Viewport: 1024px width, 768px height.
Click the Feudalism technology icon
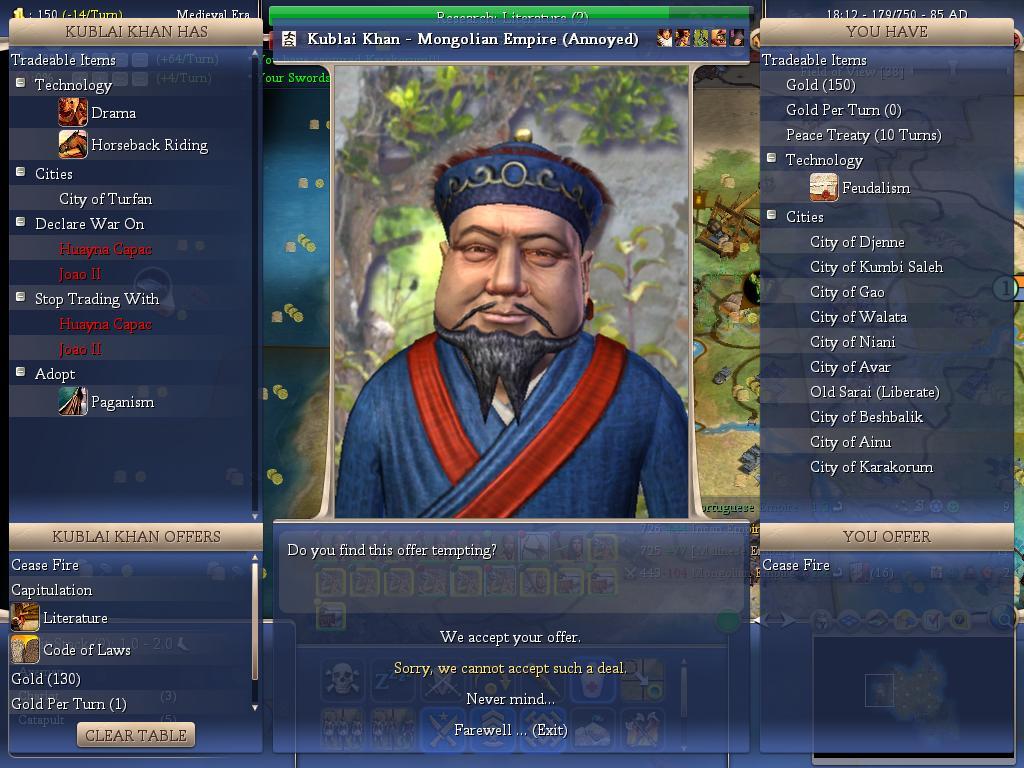[x=824, y=187]
